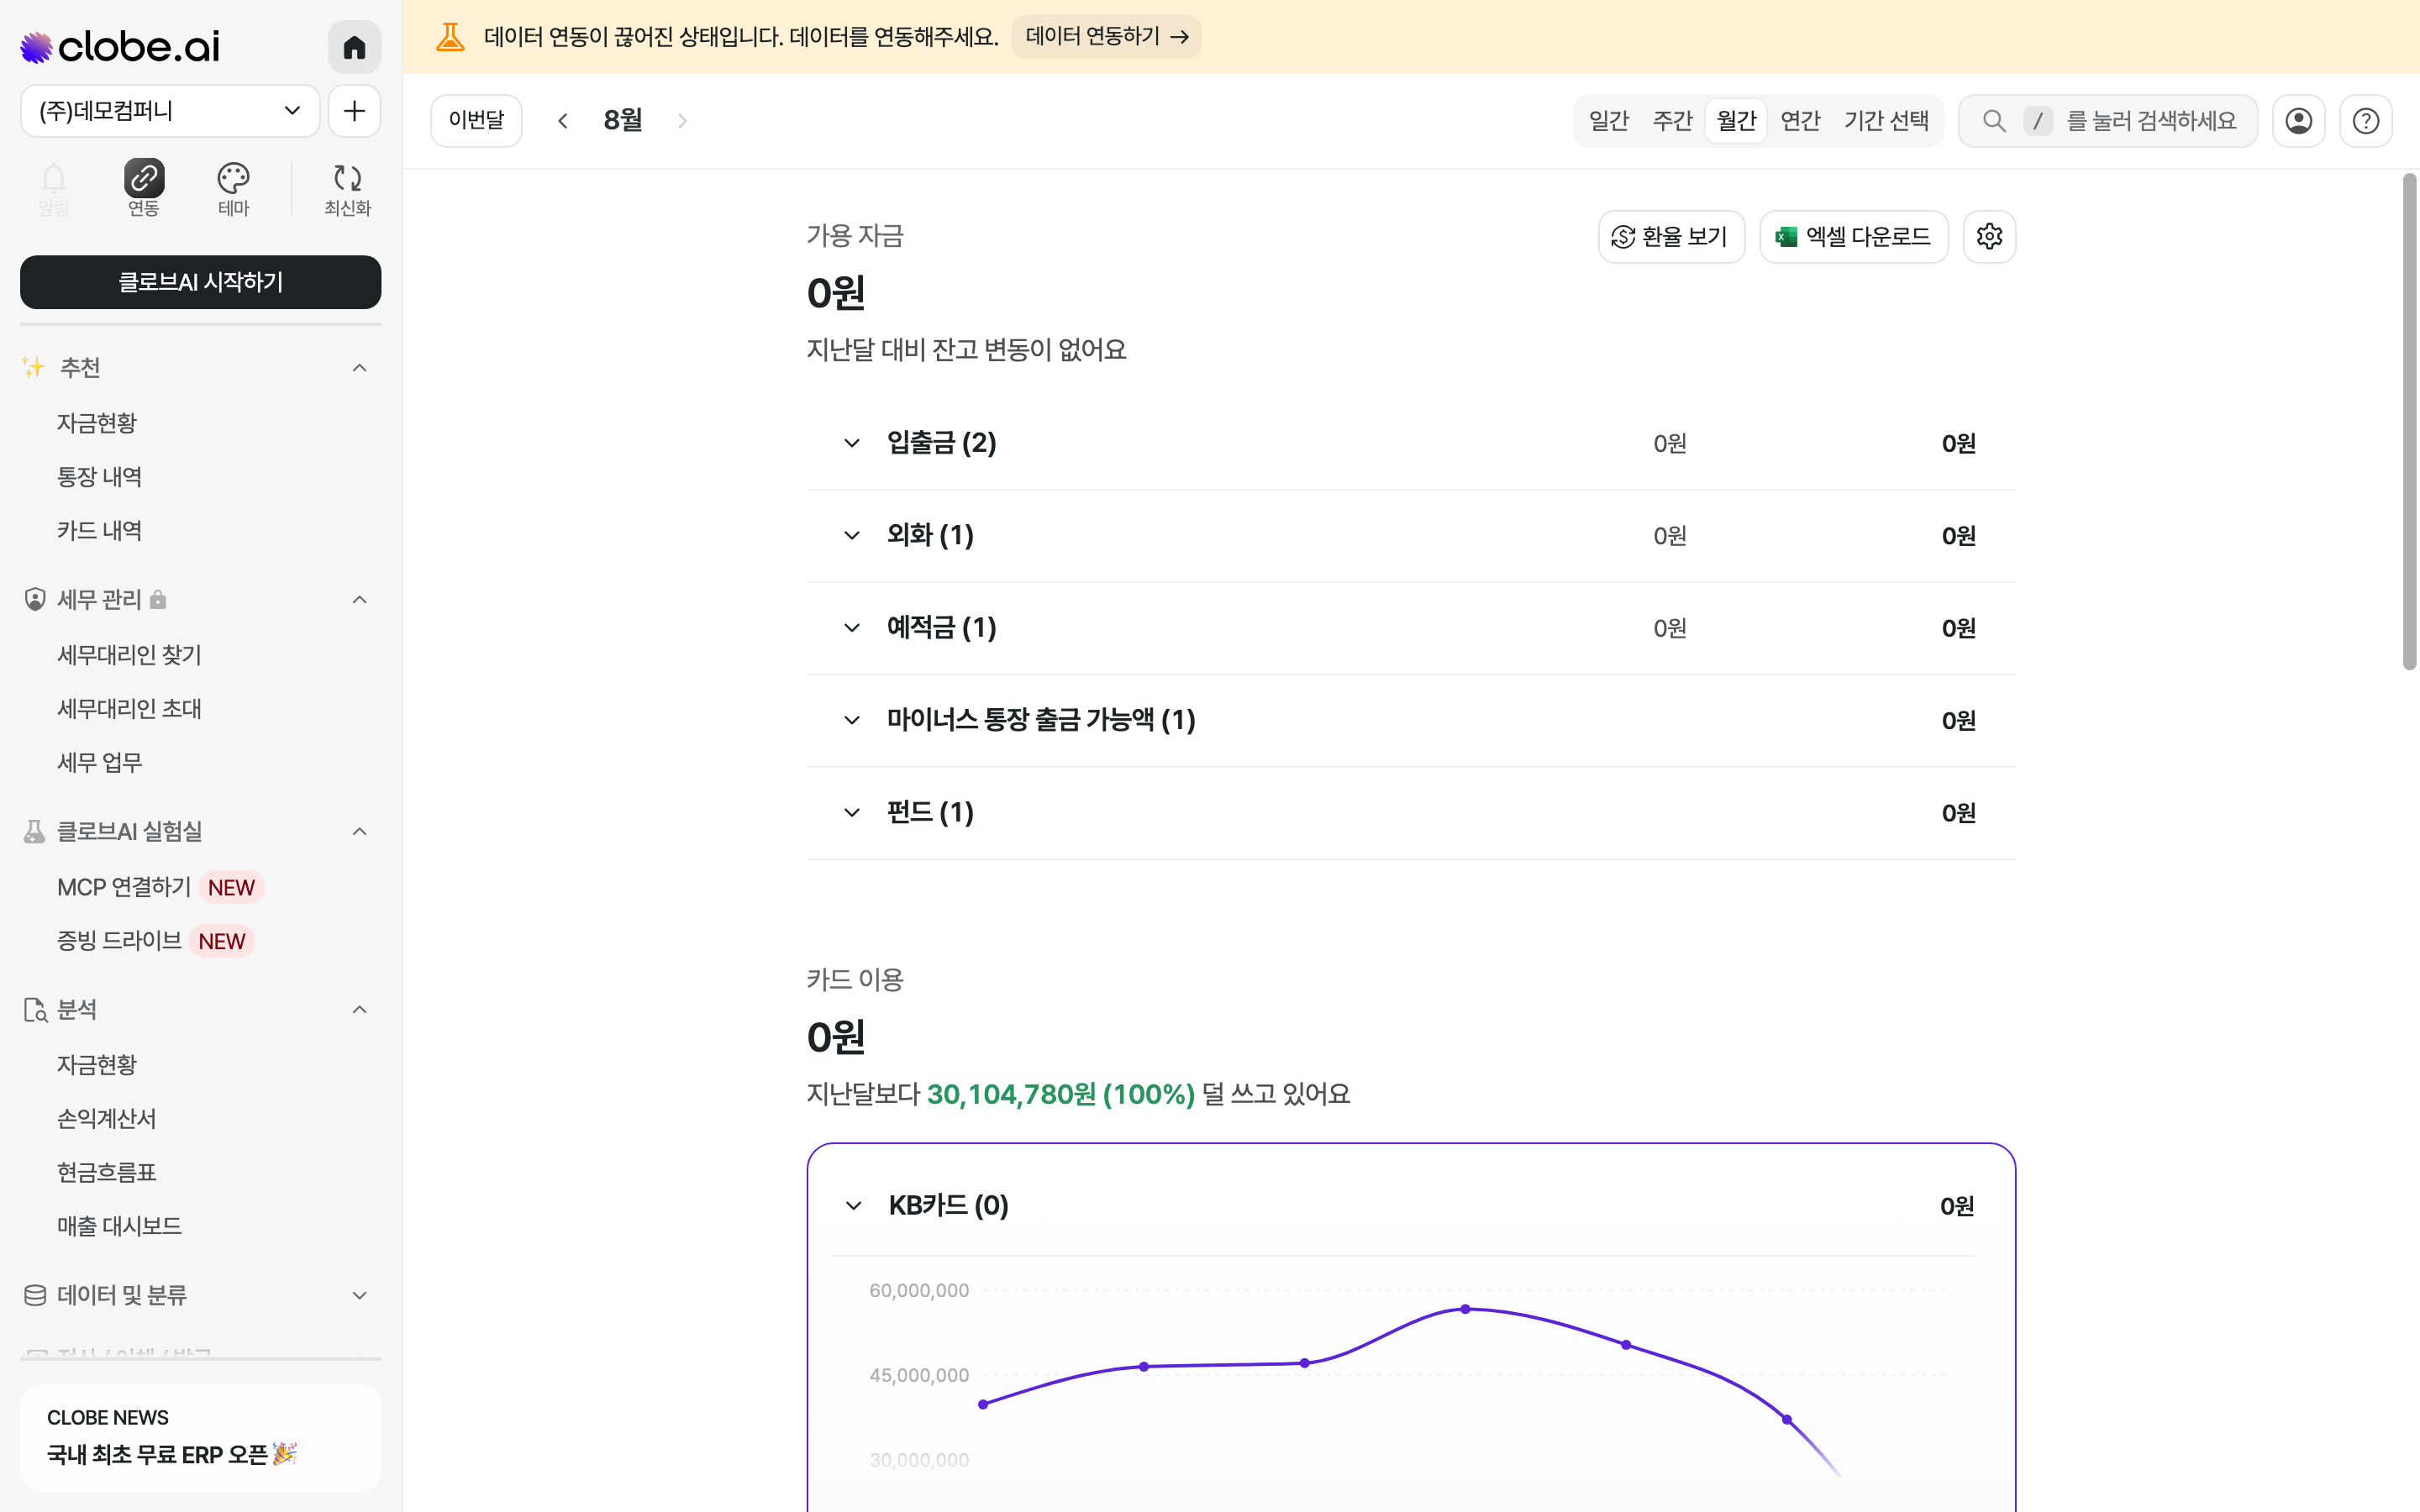This screenshot has width=2420, height=1512.
Task: Open 현금흐름표 menu item
Action: pos(107,1173)
